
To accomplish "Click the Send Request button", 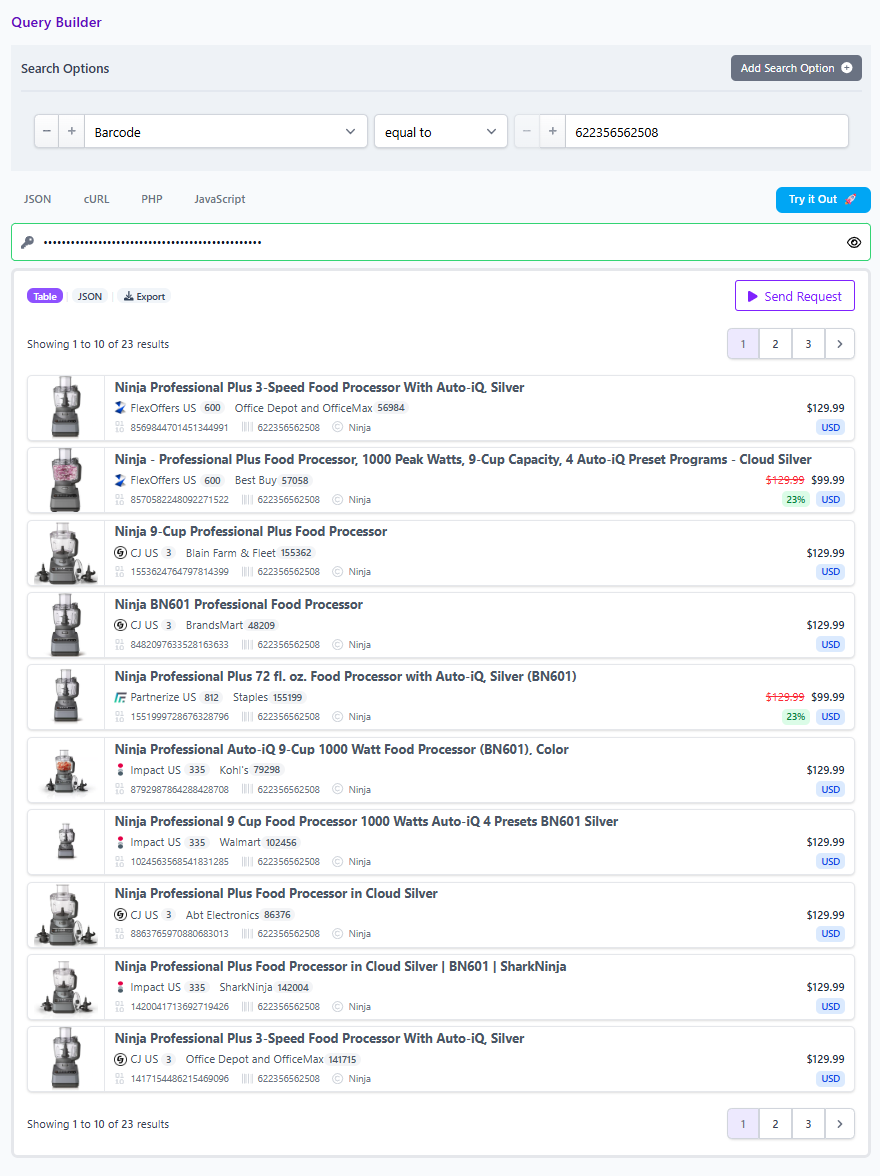I will [x=794, y=296].
